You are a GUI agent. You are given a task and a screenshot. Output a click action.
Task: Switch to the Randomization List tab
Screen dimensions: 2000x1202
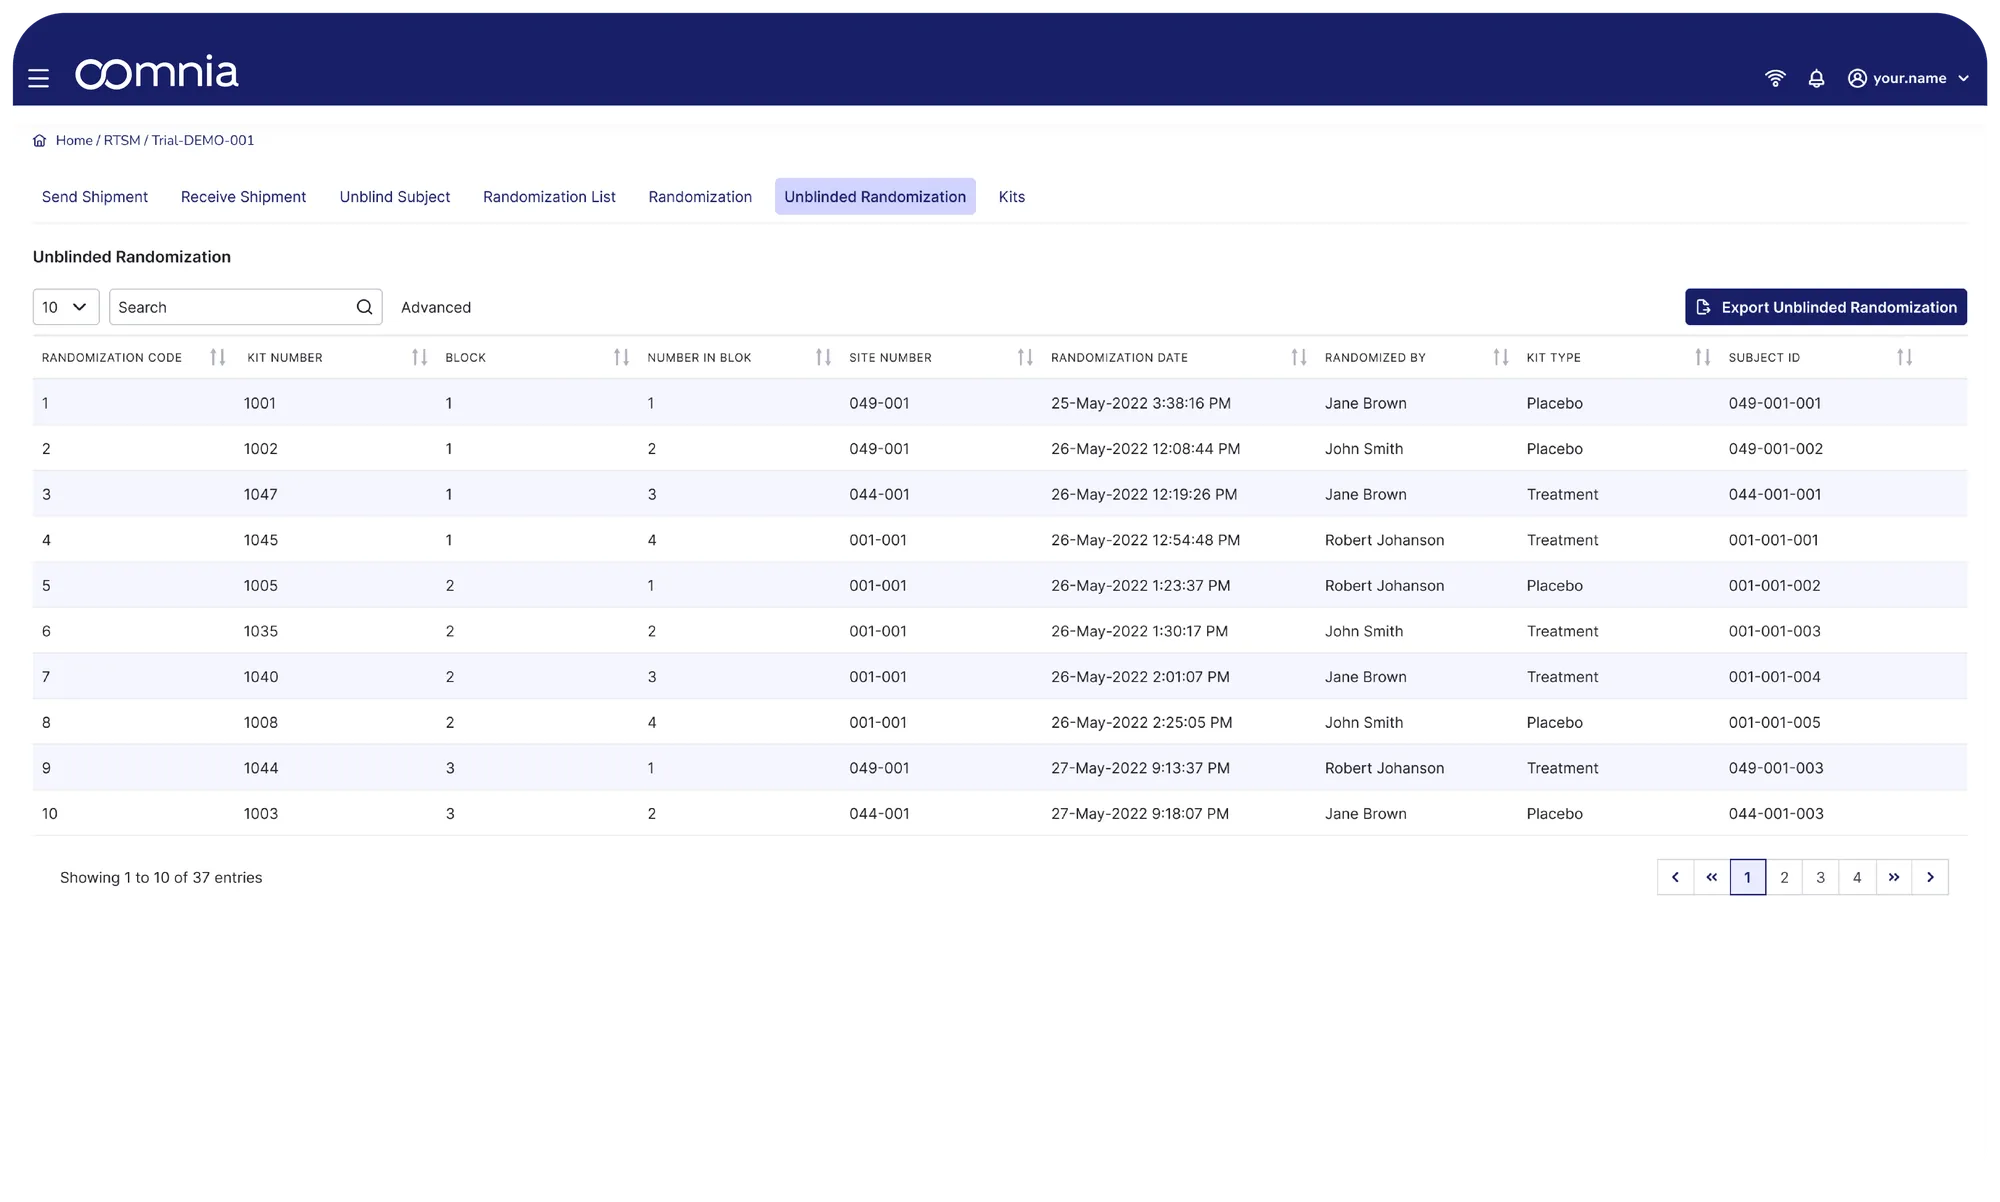[x=549, y=197]
